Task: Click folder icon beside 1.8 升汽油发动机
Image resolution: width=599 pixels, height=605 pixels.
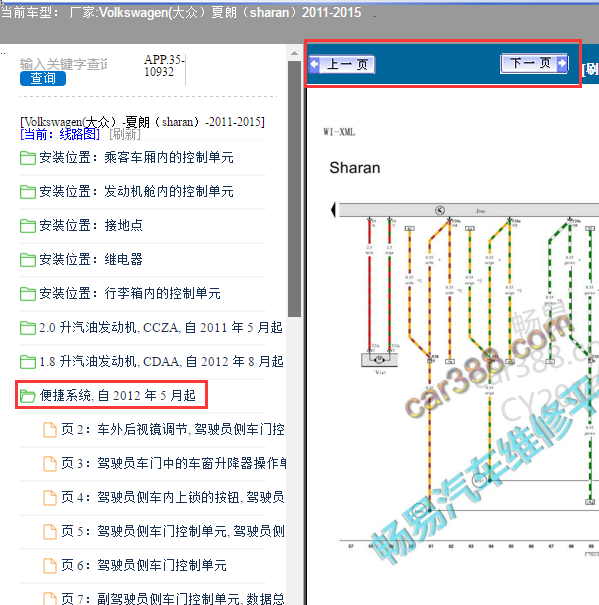Action: pos(28,362)
